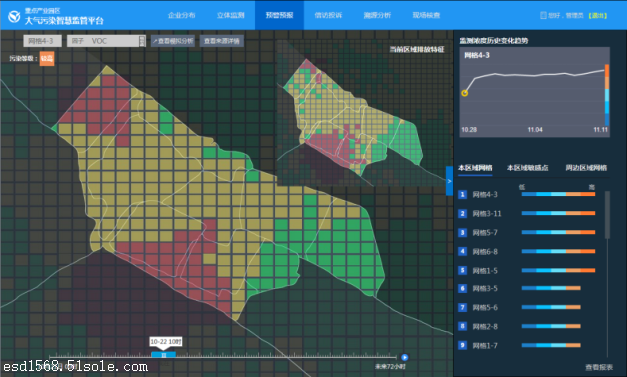The width and height of the screenshot is (627, 377).
Task: Click the 网格4-3 grid selector field
Action: pyautogui.click(x=42, y=41)
